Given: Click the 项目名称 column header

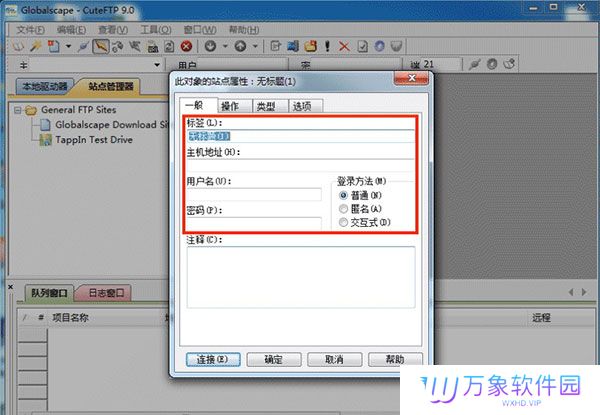Looking at the screenshot, I should coord(71,317).
